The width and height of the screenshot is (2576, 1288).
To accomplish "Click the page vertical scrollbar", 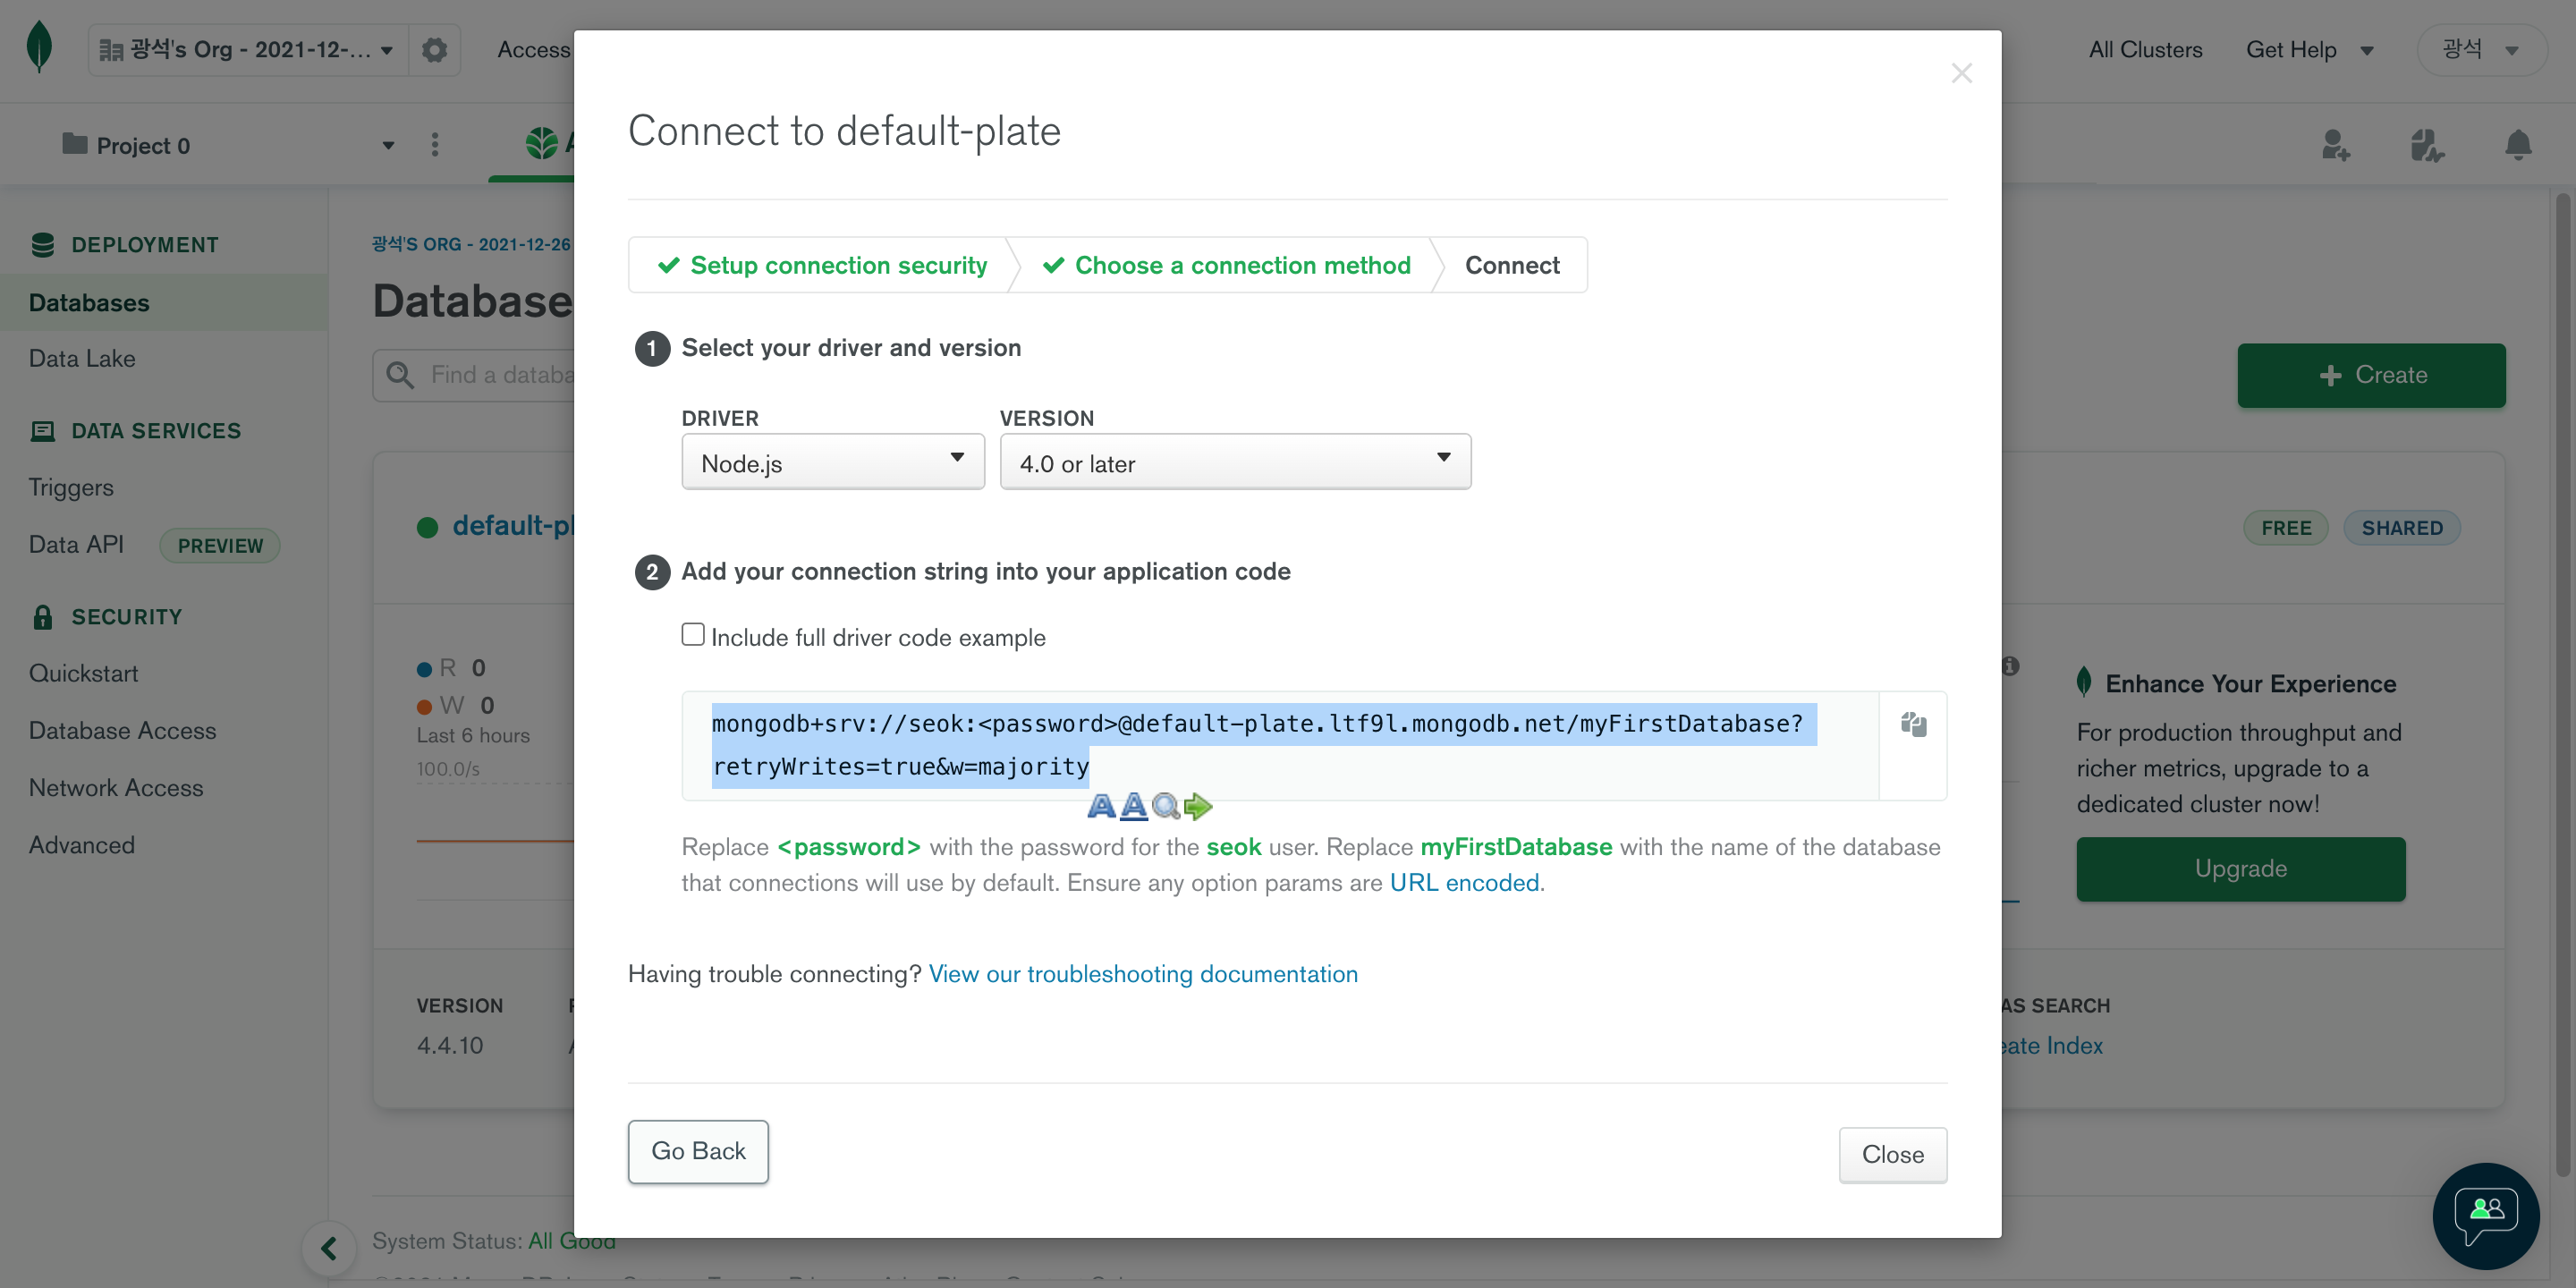I will [x=2562, y=684].
